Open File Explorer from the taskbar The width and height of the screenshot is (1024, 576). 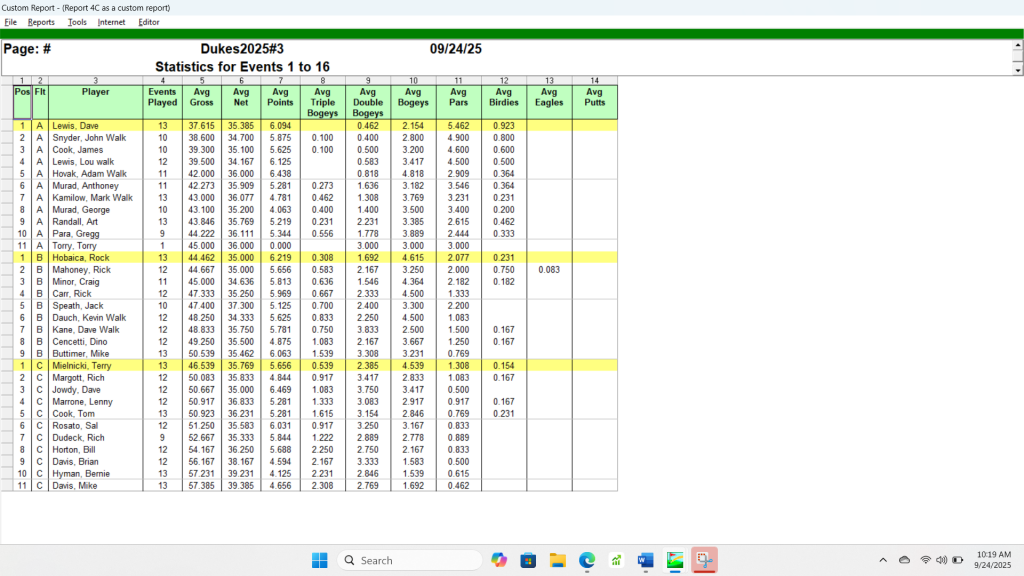(x=558, y=560)
